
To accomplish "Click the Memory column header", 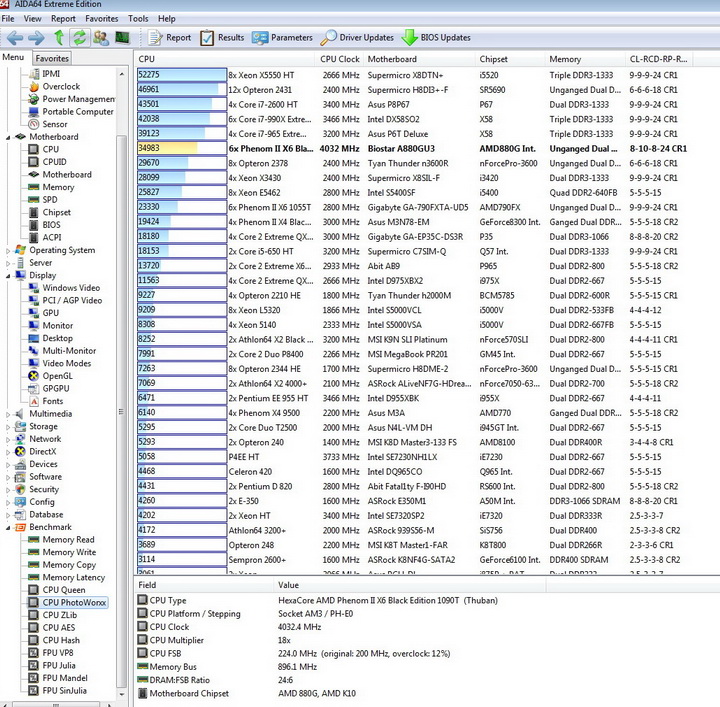I will click(x=585, y=59).
